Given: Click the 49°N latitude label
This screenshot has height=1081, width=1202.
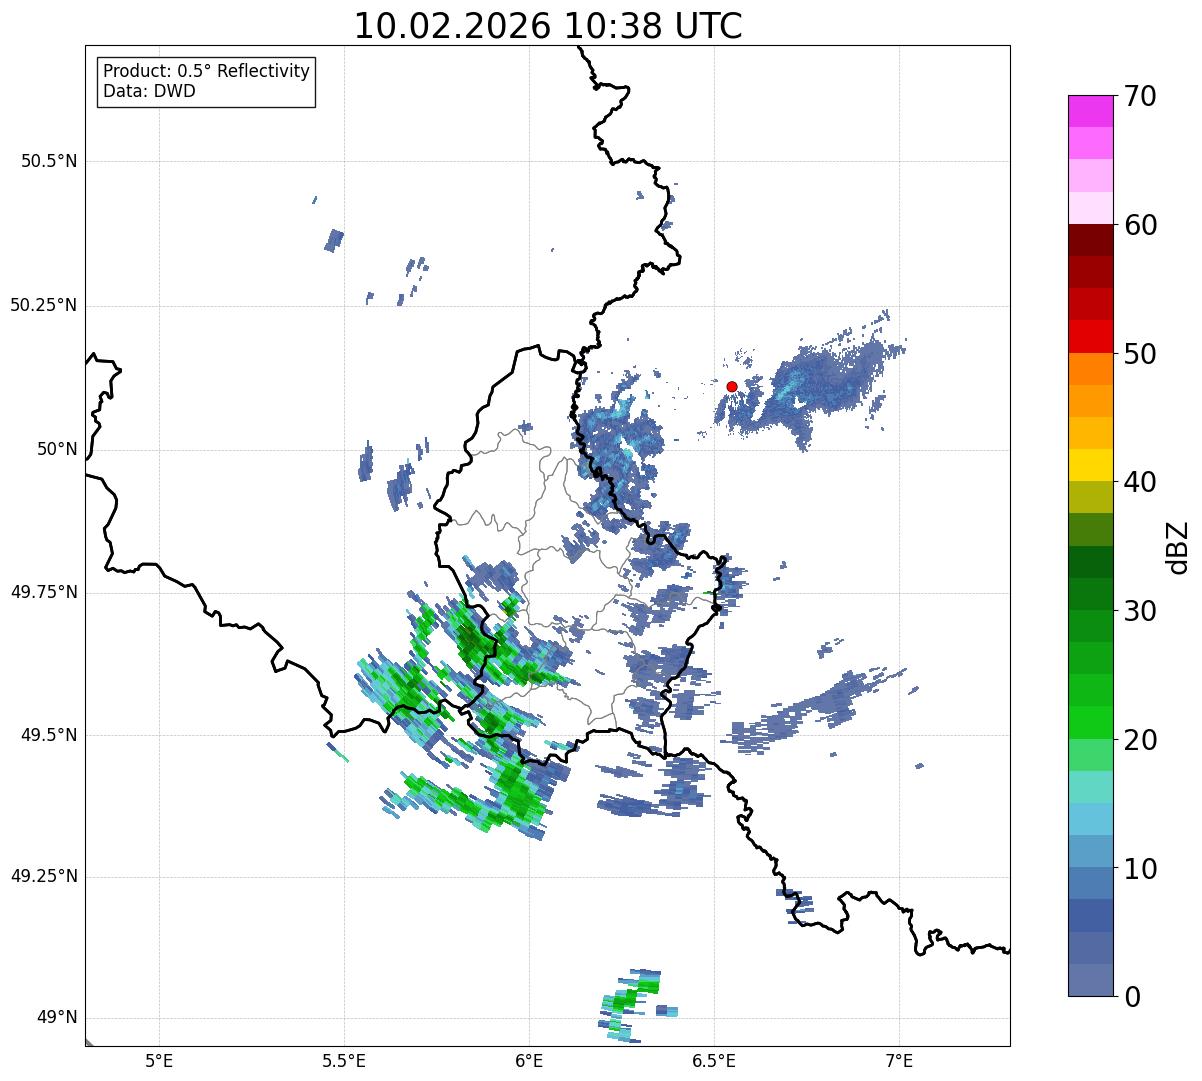Looking at the screenshot, I should 57,1017.
